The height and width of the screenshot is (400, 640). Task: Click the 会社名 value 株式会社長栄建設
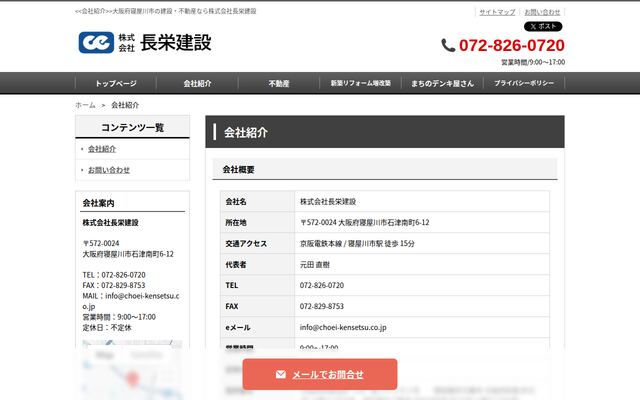[x=328, y=202]
